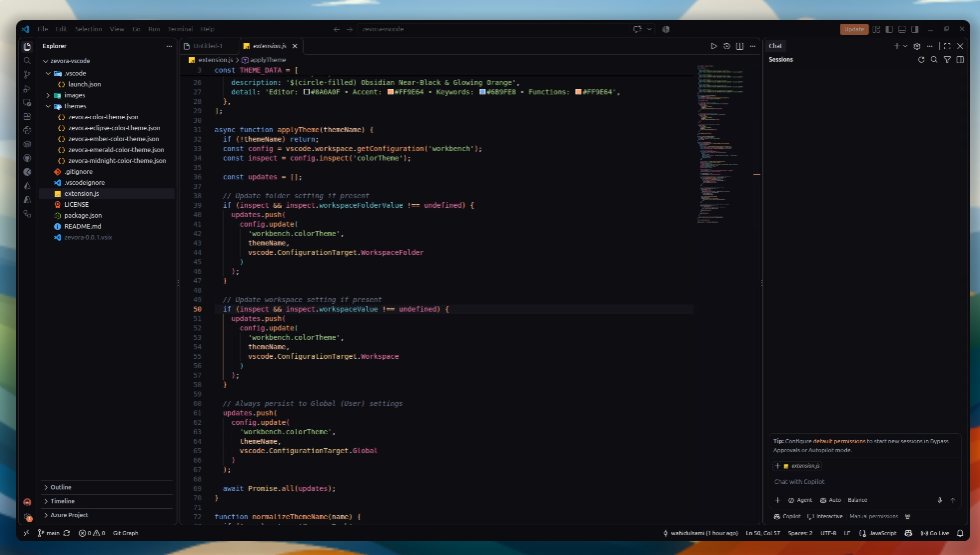Expand the images folder
The image size is (980, 555).
(x=48, y=96)
